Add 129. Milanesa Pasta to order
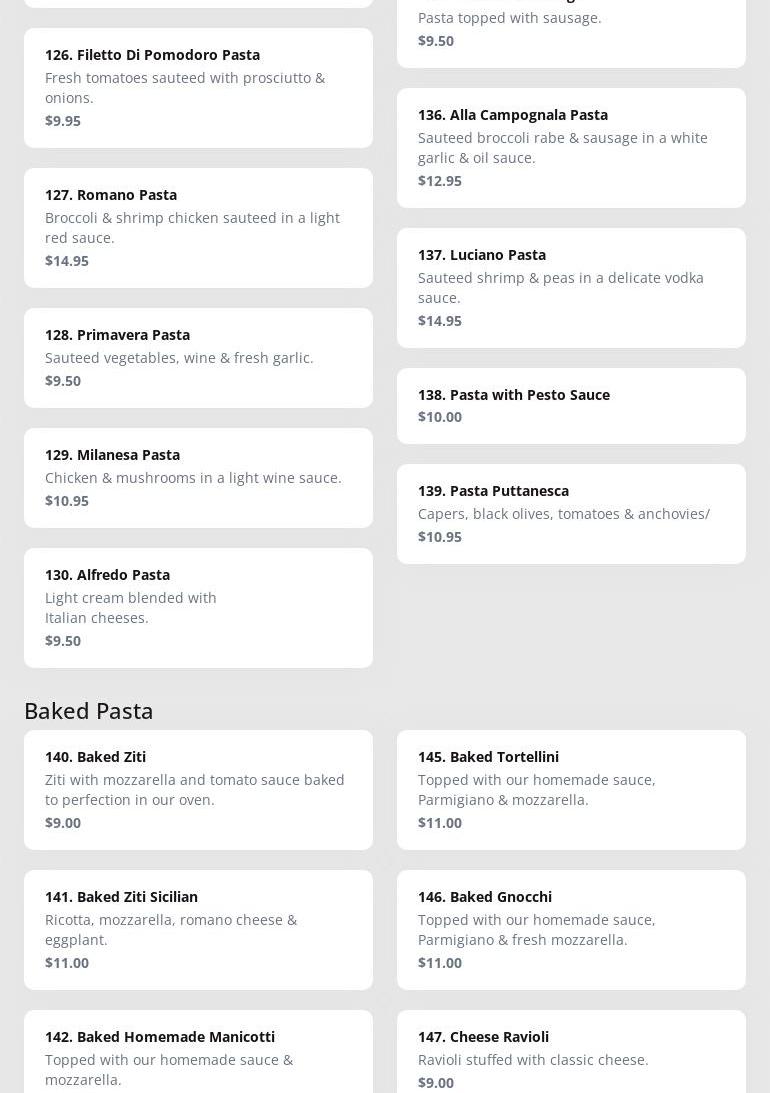 [x=198, y=478]
